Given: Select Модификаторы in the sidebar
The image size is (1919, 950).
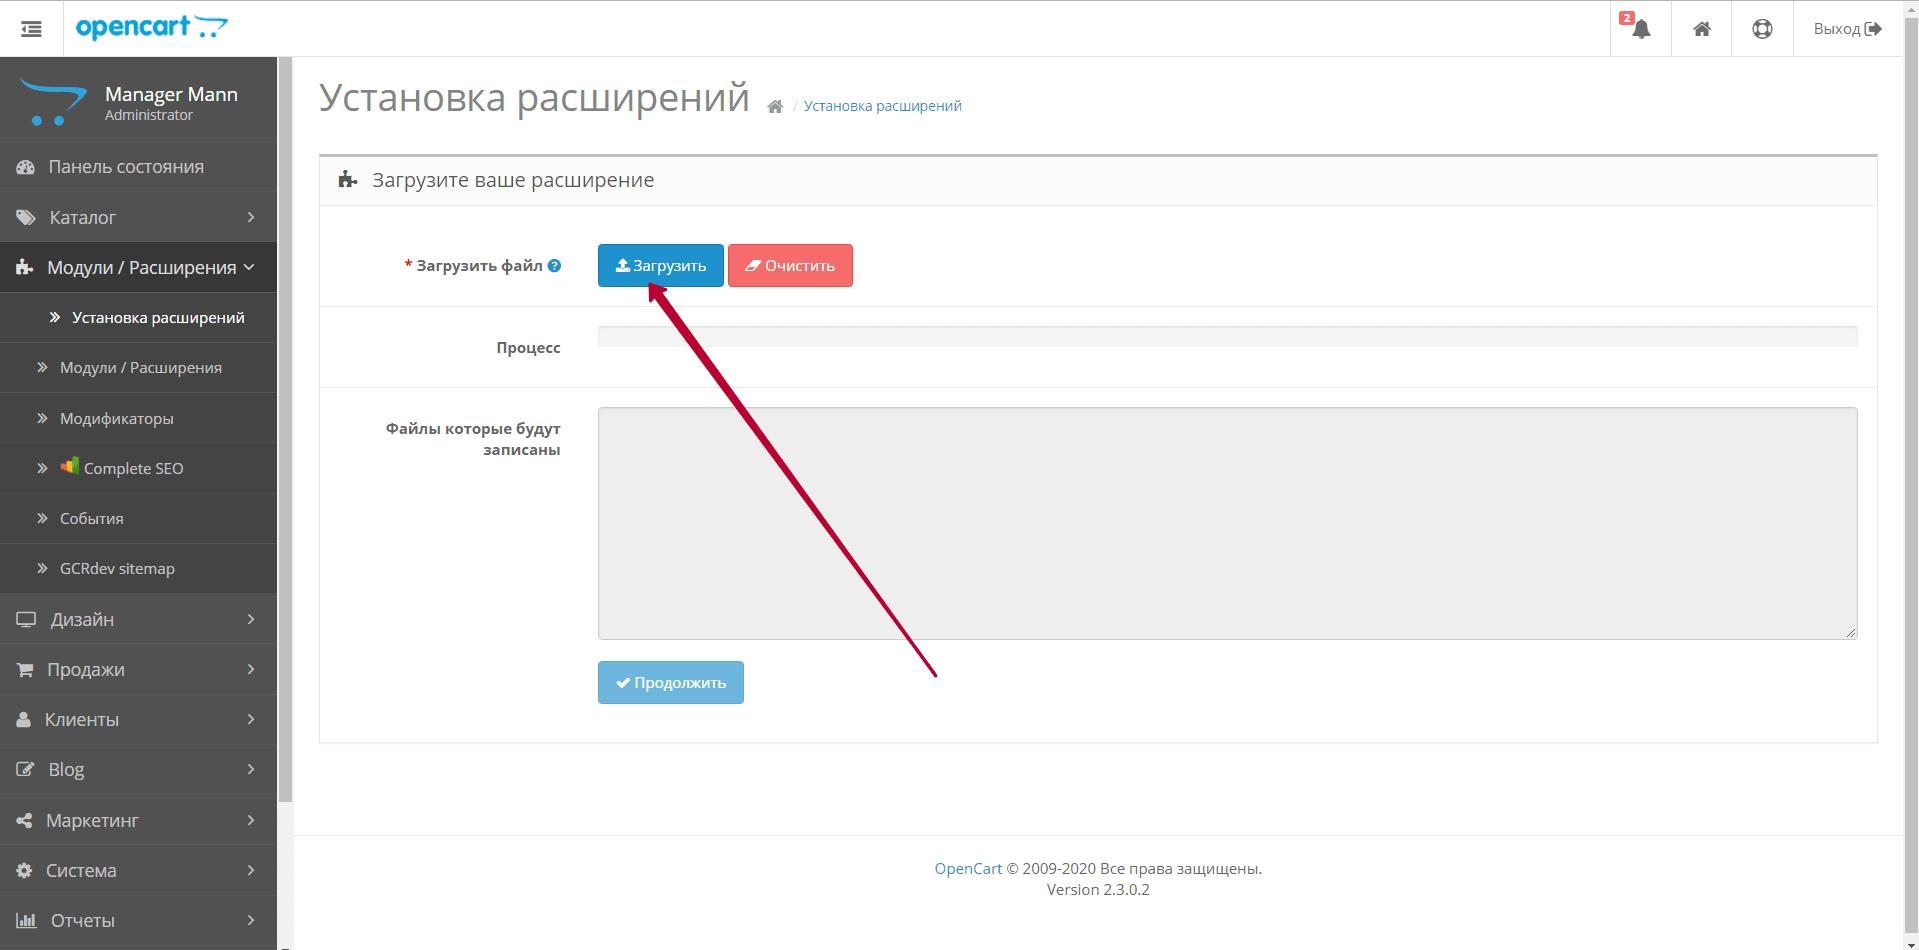Looking at the screenshot, I should tap(116, 418).
